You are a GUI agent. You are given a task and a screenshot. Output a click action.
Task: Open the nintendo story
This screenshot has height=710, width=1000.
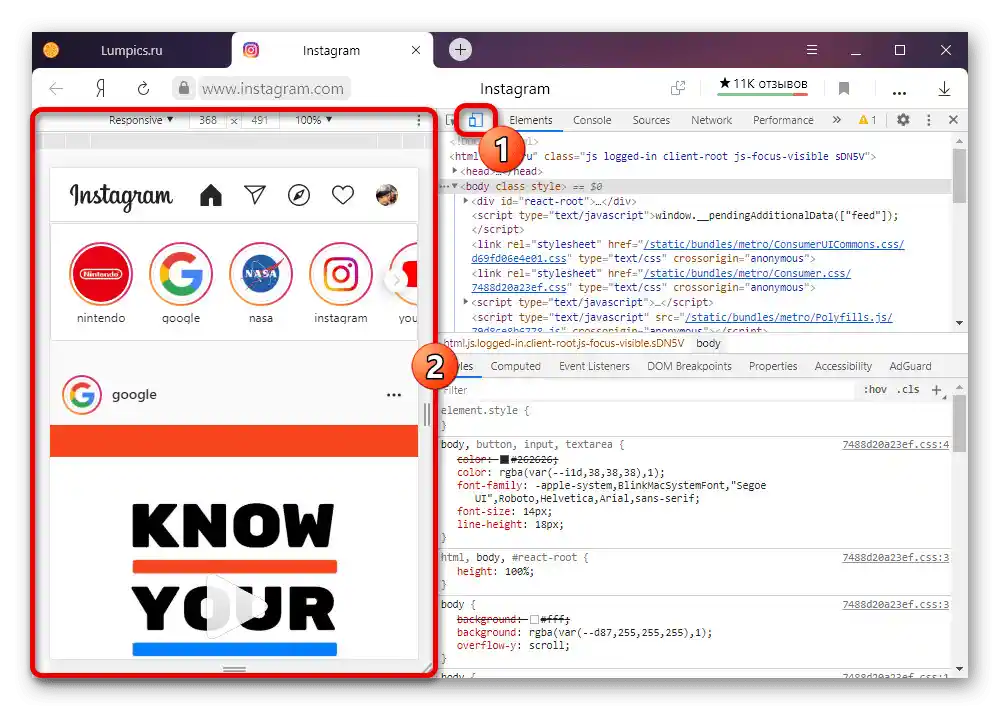coord(101,274)
